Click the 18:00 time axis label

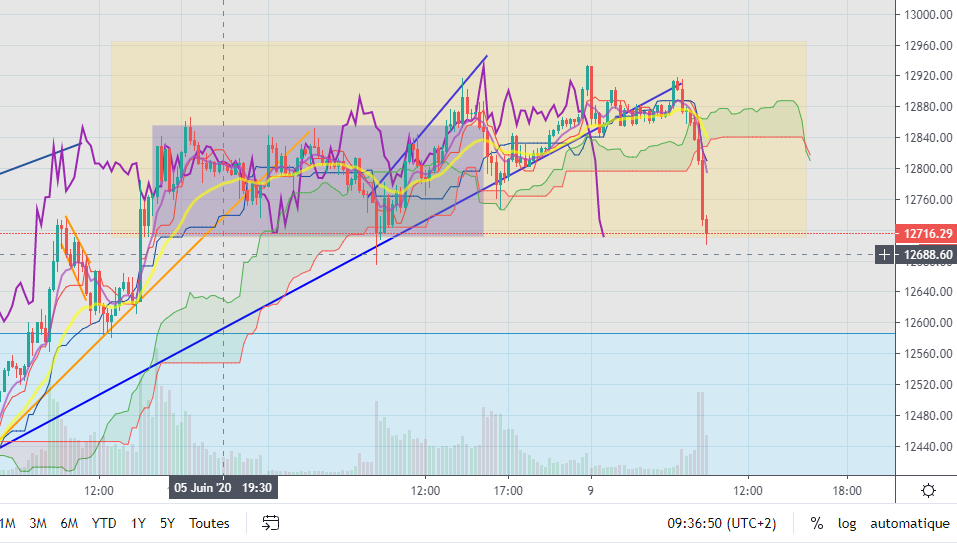click(x=847, y=491)
